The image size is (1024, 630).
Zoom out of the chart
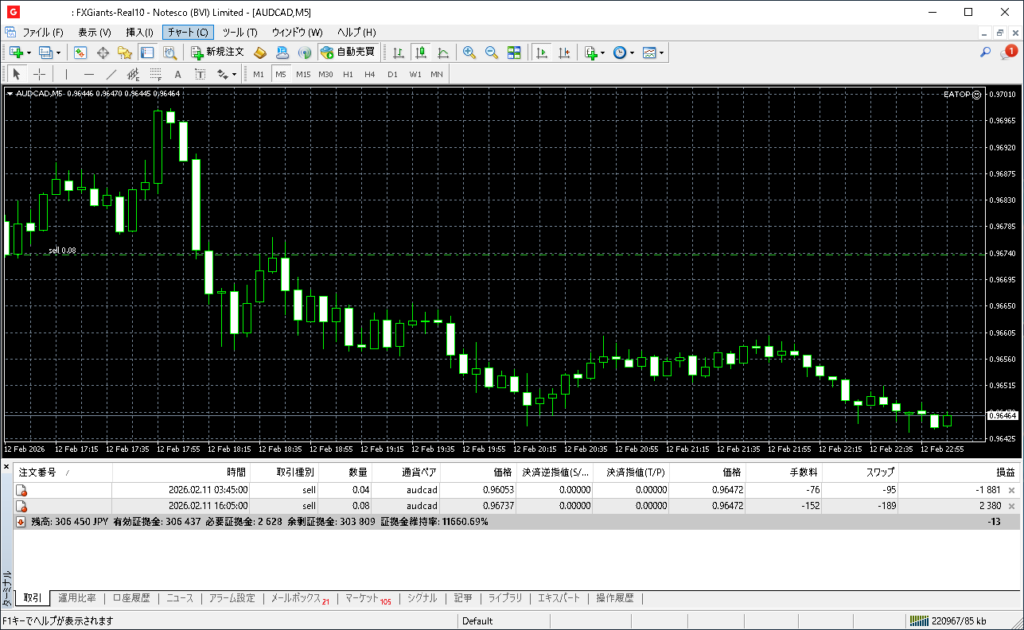(x=491, y=52)
